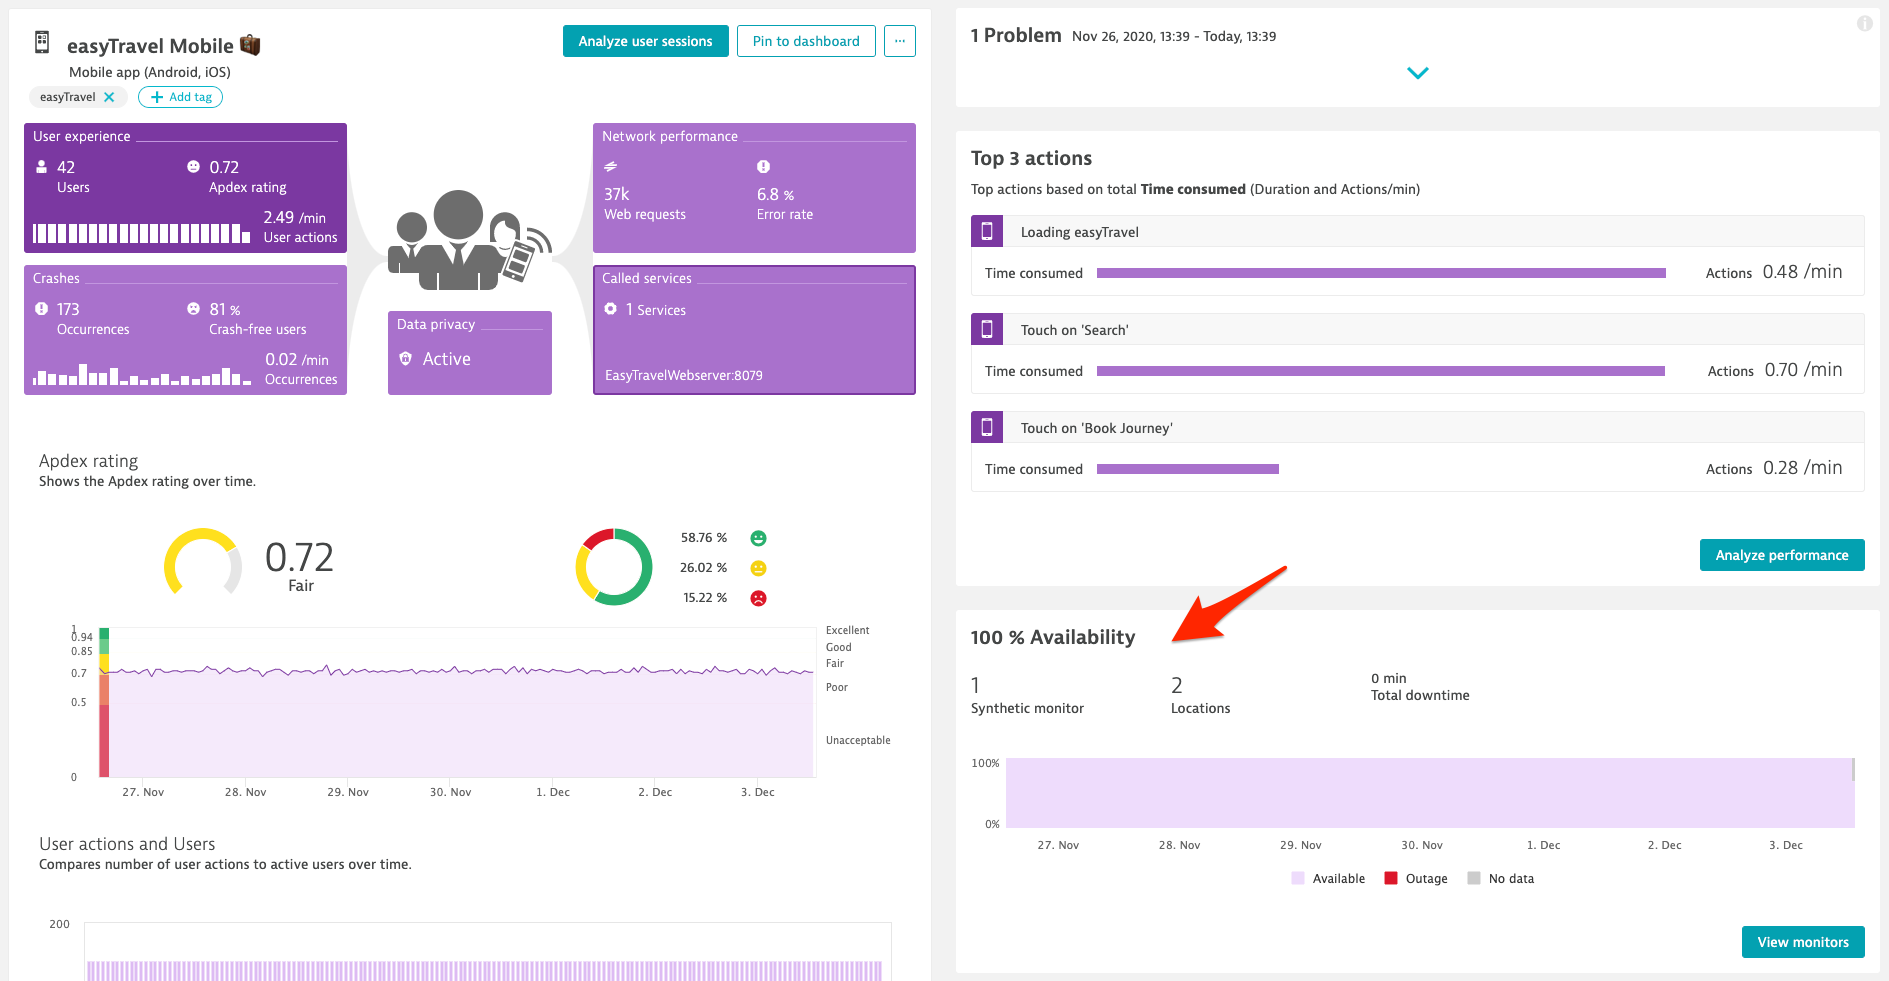The image size is (1889, 981).
Task: Click Touch on 'Search' time consumed bar
Action: pyautogui.click(x=1381, y=371)
